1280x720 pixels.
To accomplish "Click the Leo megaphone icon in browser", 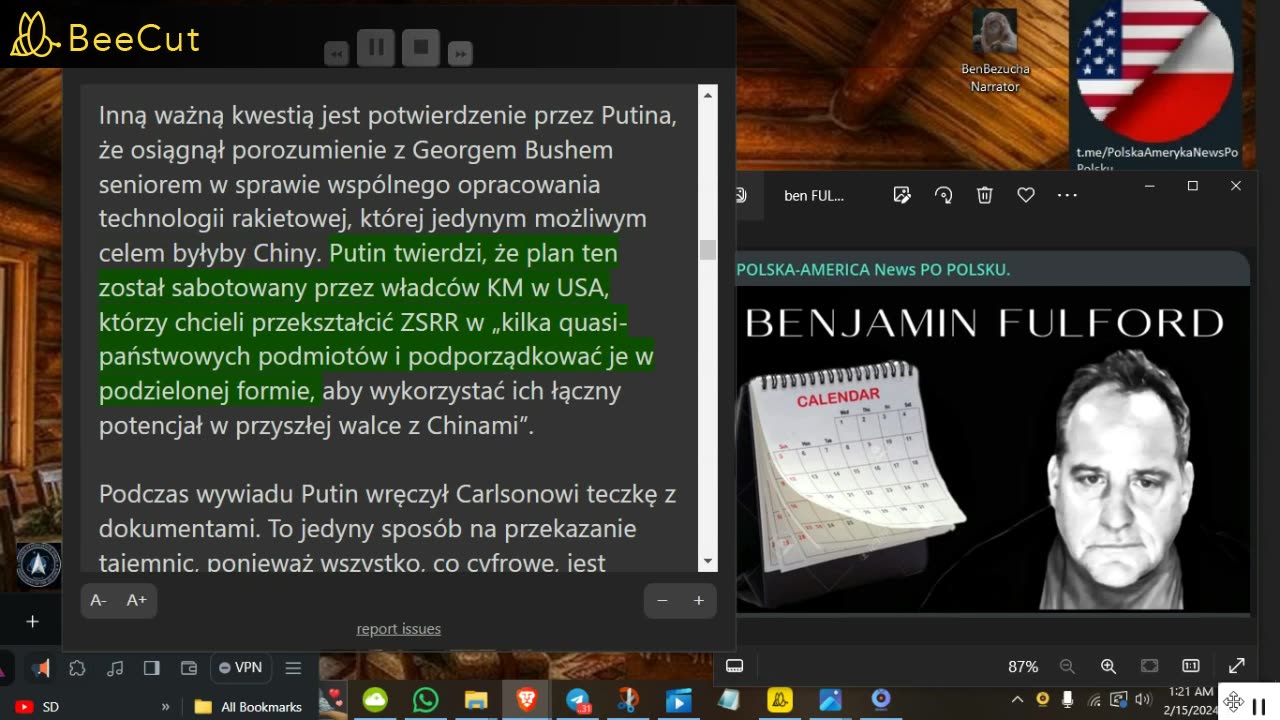I will coord(40,668).
